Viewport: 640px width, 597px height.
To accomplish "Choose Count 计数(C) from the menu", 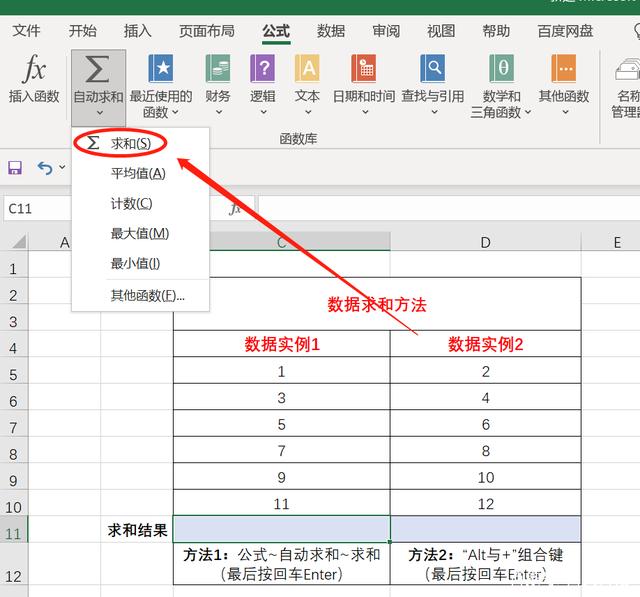I will click(140, 203).
